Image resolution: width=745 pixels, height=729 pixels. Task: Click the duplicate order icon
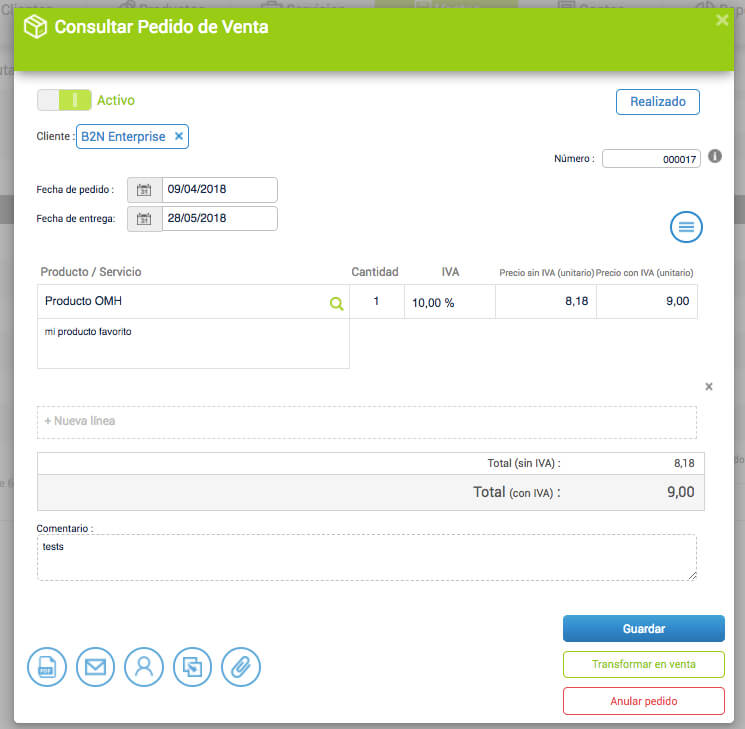tap(193, 667)
